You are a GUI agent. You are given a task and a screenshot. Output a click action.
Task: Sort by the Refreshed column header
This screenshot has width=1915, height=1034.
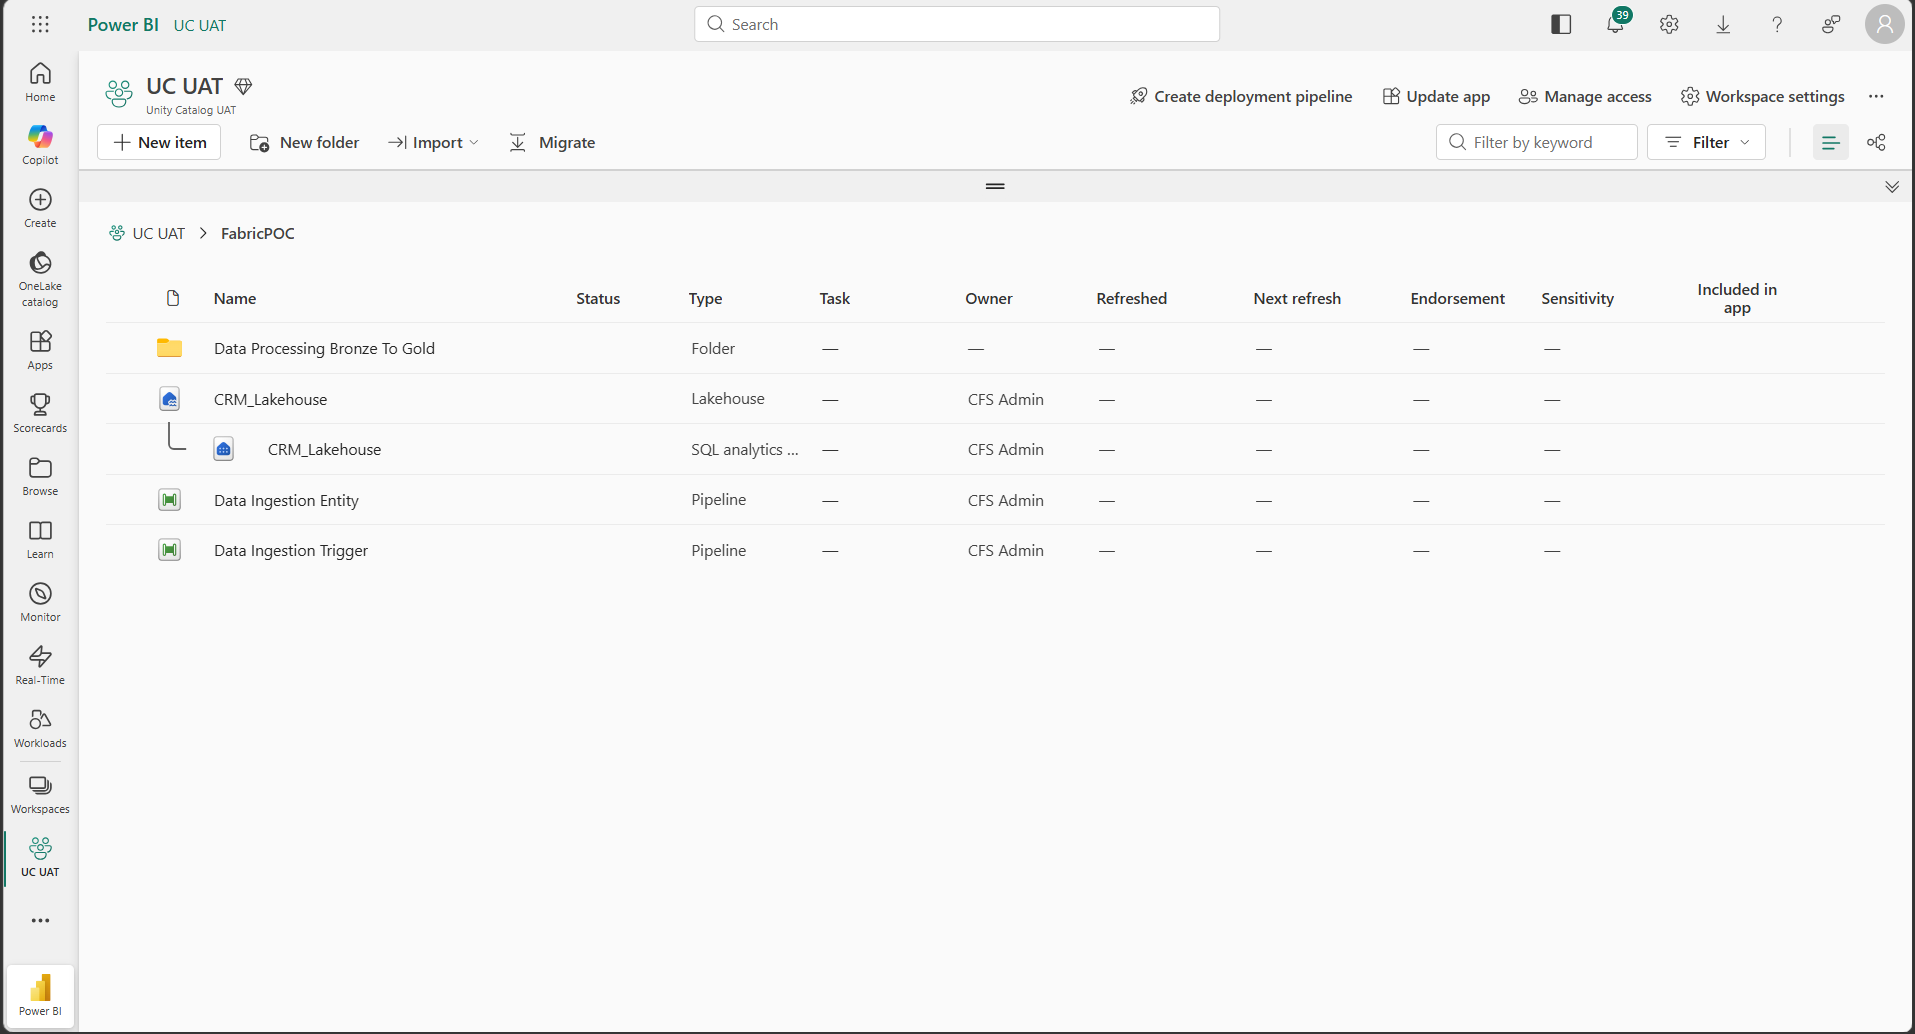1131,298
